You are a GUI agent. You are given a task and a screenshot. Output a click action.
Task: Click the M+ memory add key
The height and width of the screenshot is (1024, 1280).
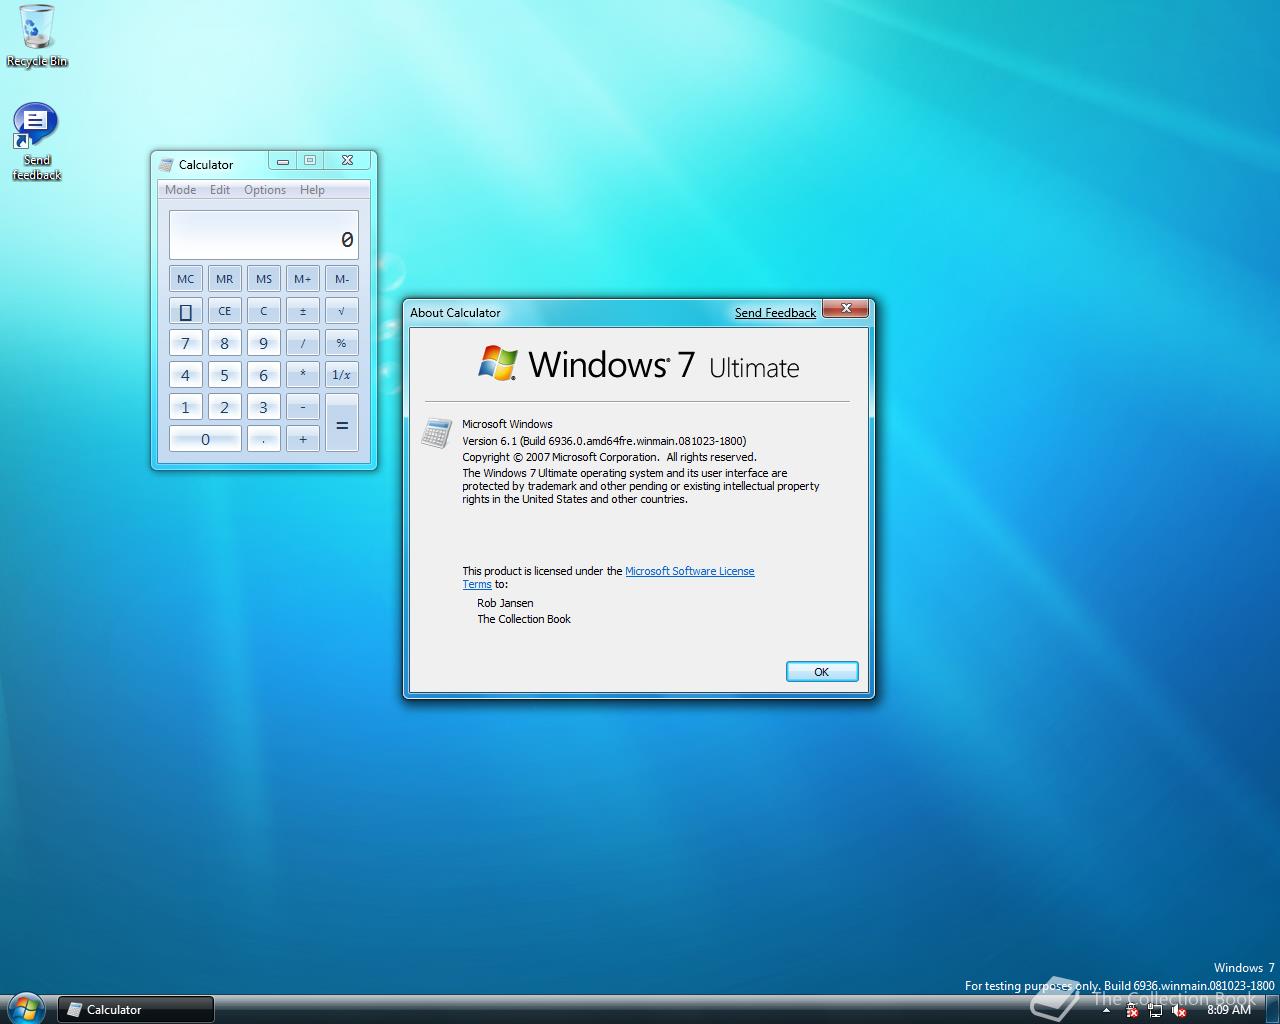[303, 279]
